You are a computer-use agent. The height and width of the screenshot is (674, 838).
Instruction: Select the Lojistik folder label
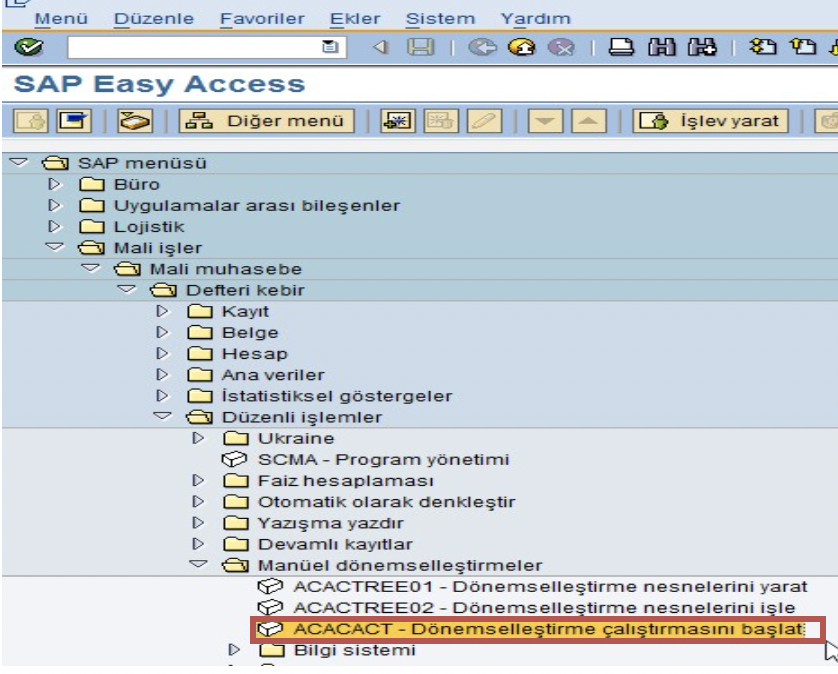tap(149, 227)
